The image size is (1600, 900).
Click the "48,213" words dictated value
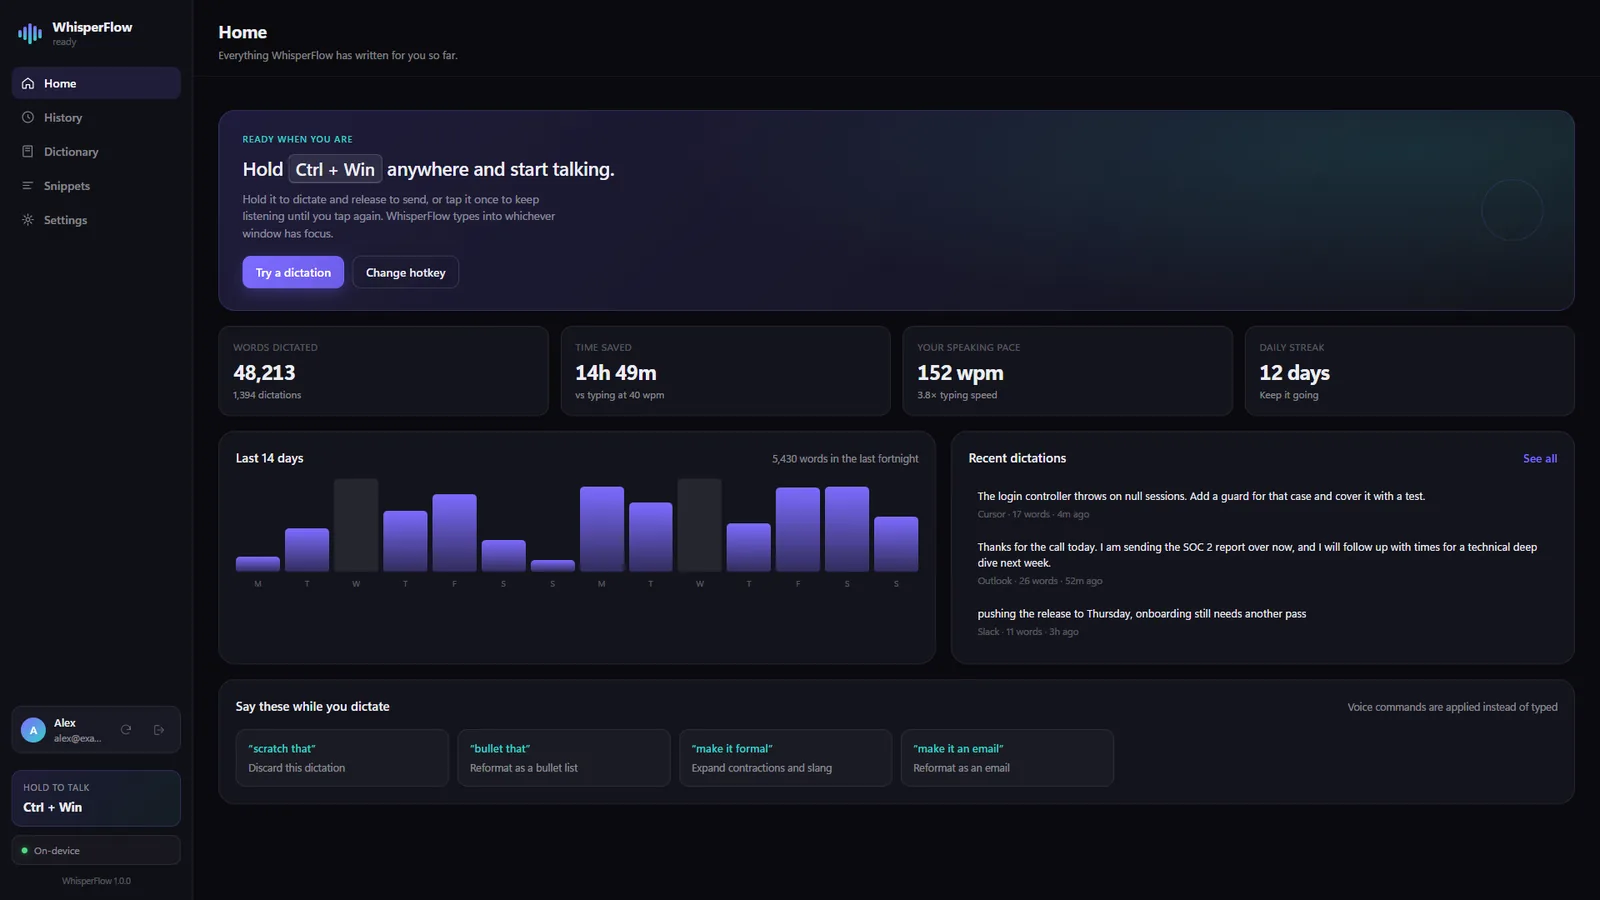tap(264, 373)
